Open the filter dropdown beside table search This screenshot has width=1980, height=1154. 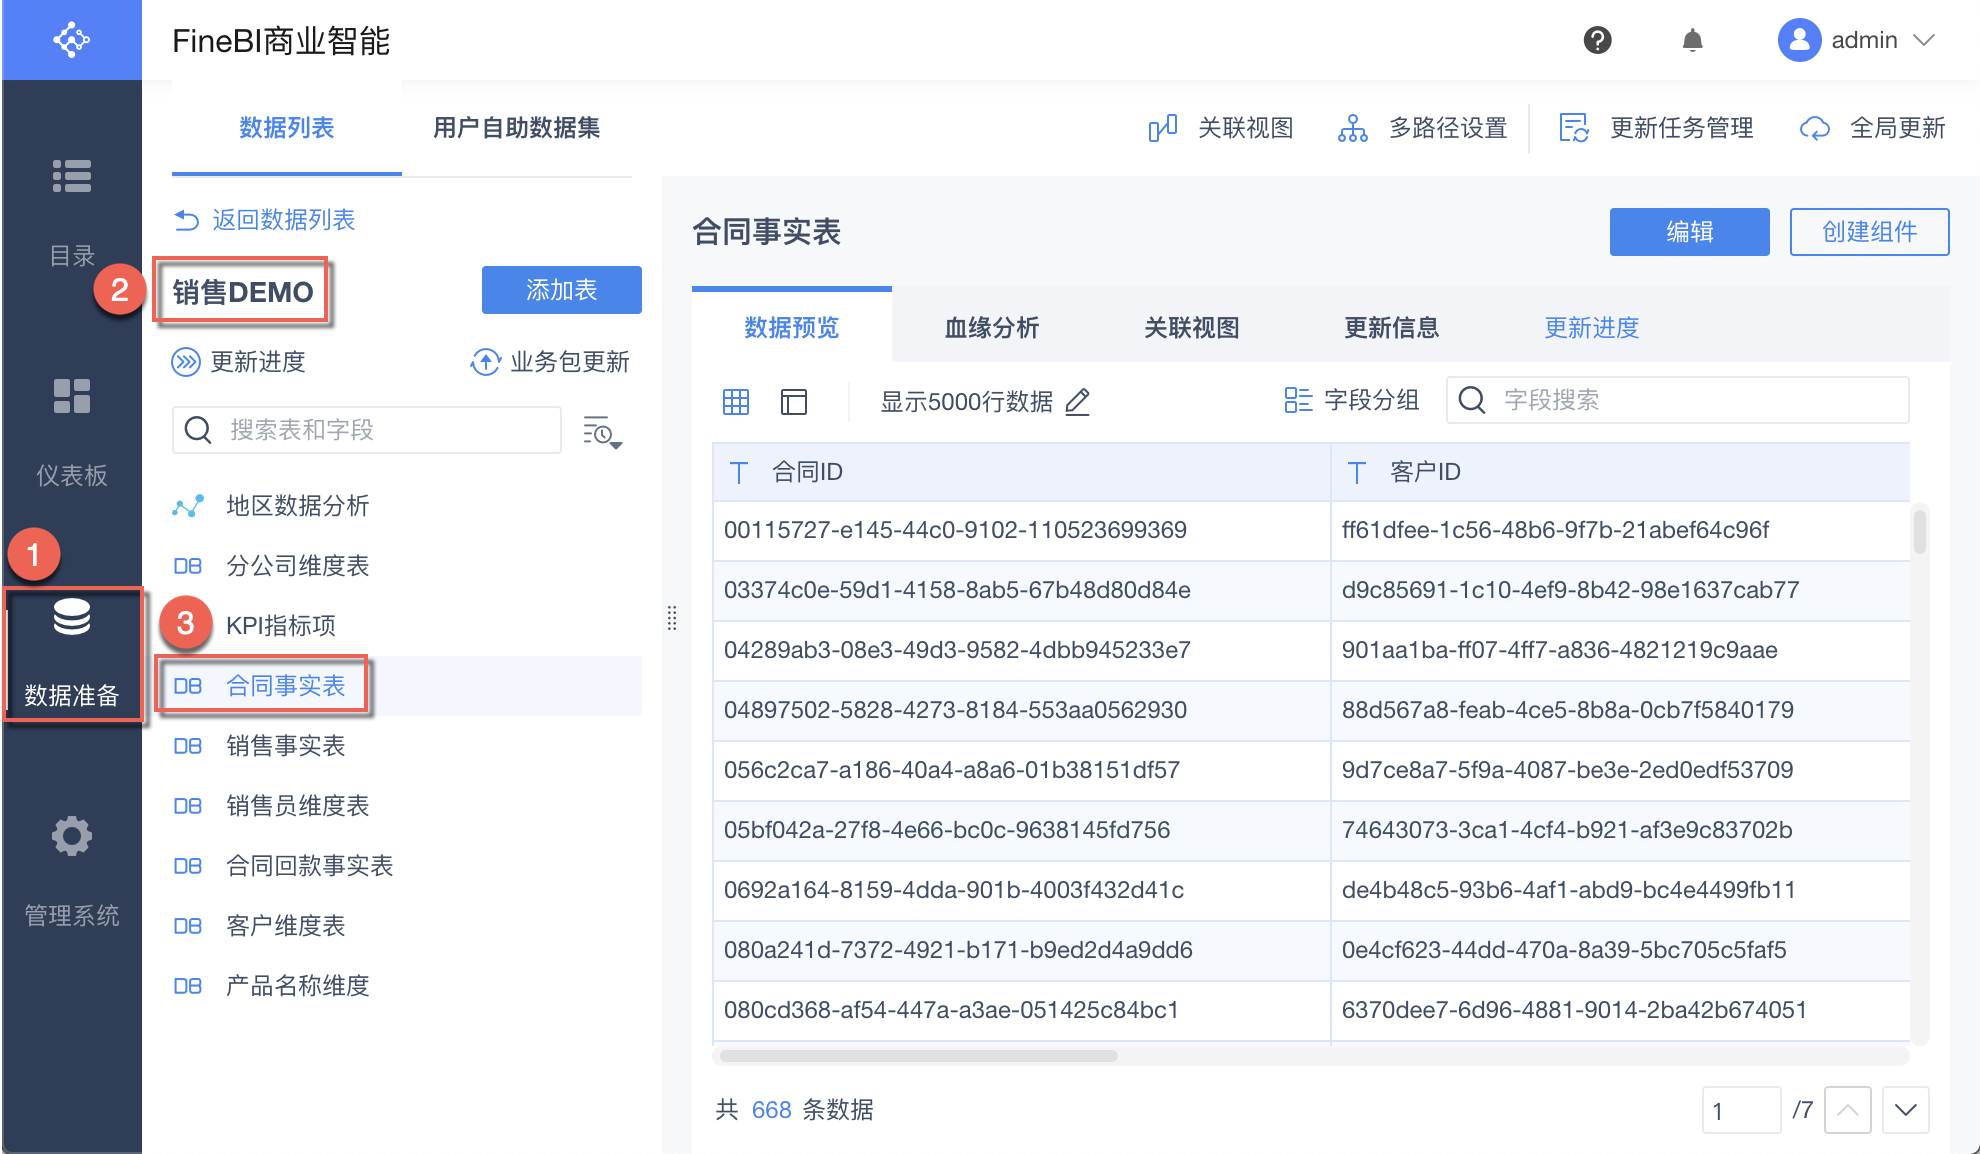[x=602, y=431]
